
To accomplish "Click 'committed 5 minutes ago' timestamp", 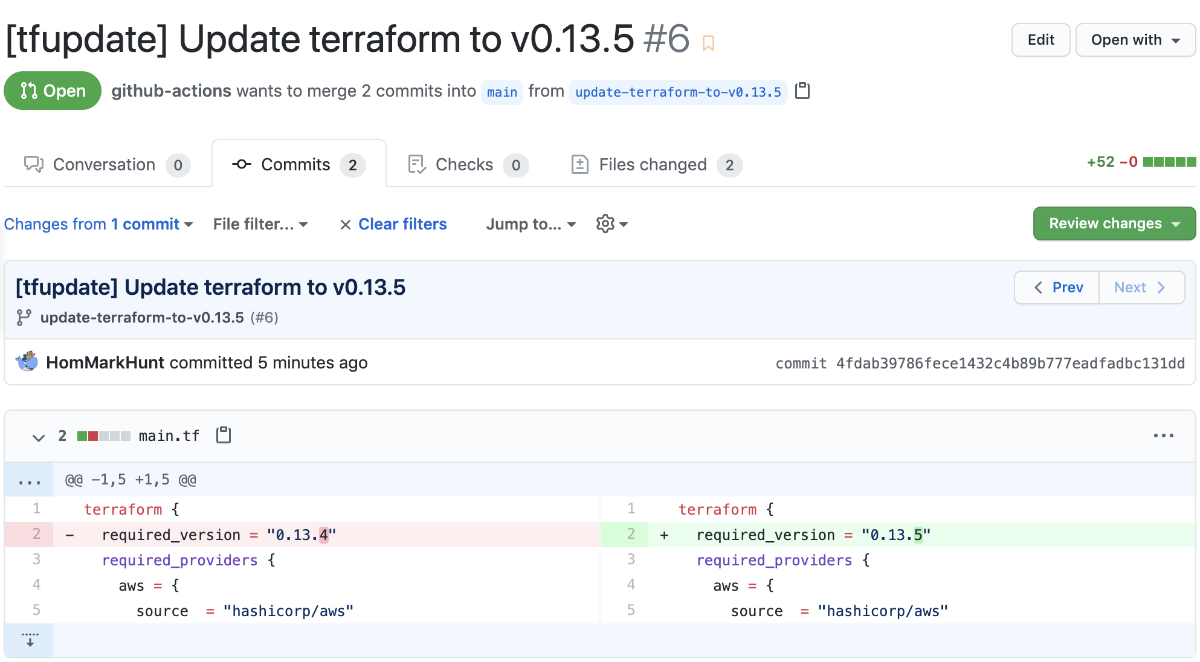I will [x=269, y=362].
